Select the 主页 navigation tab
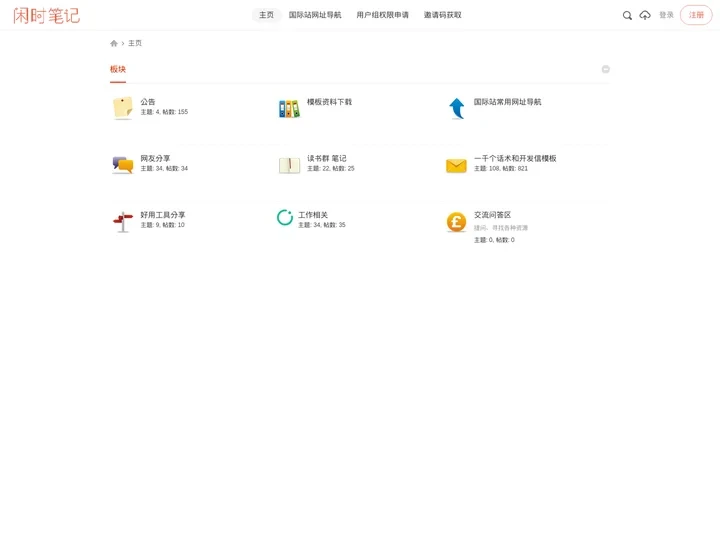The image size is (720, 540). coord(266,15)
